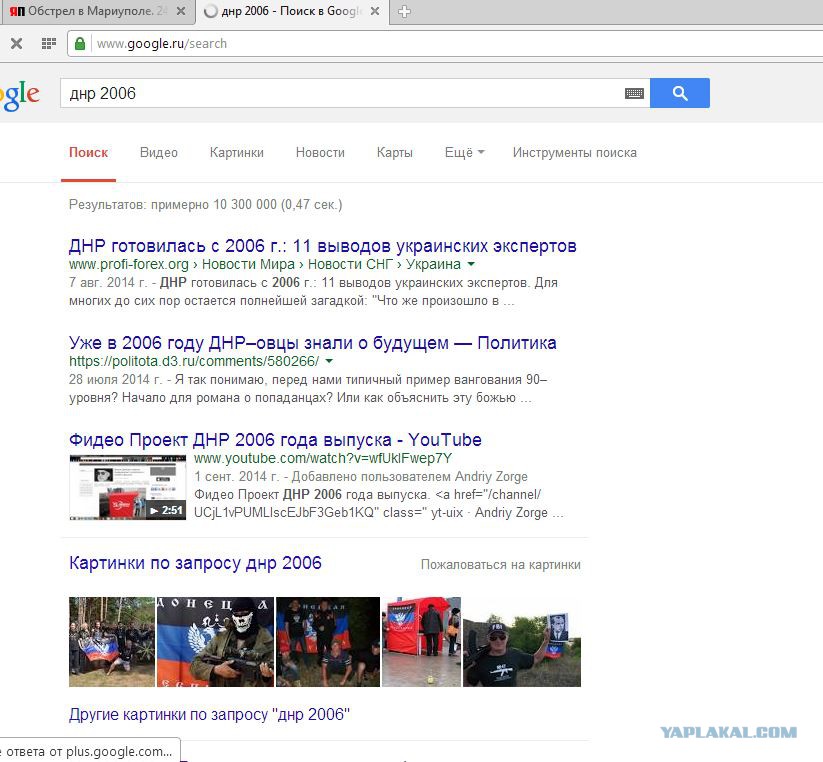Expand the 'Ещё' dropdown menu
This screenshot has height=762, width=823.
pyautogui.click(x=465, y=153)
